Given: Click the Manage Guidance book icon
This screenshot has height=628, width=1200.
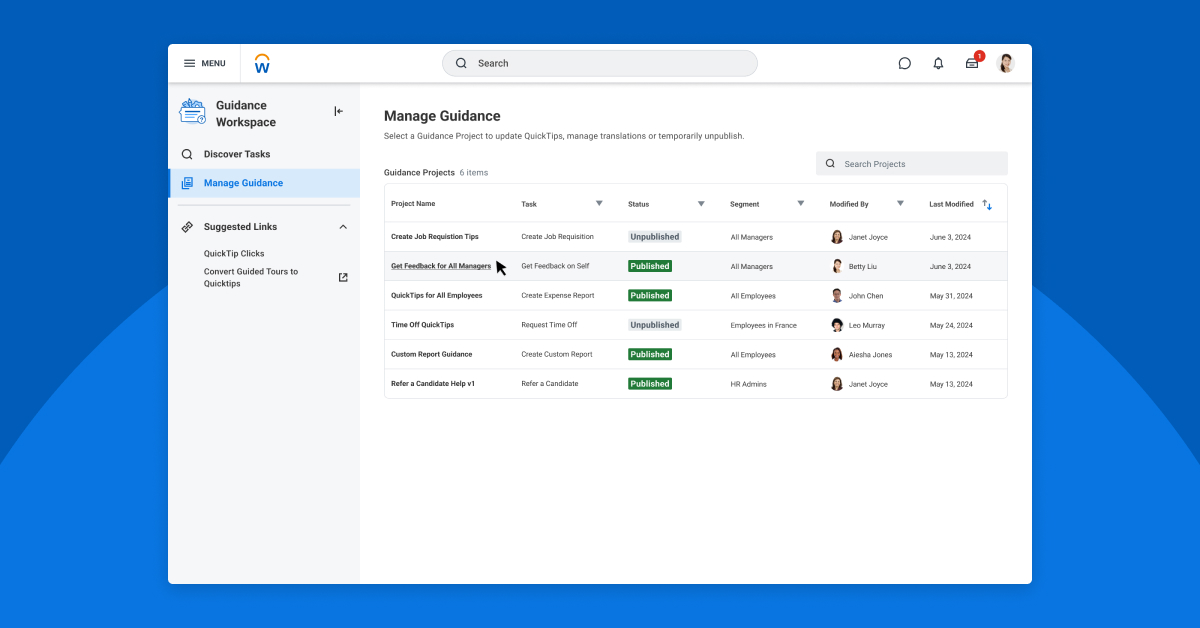Looking at the screenshot, I should tap(187, 183).
